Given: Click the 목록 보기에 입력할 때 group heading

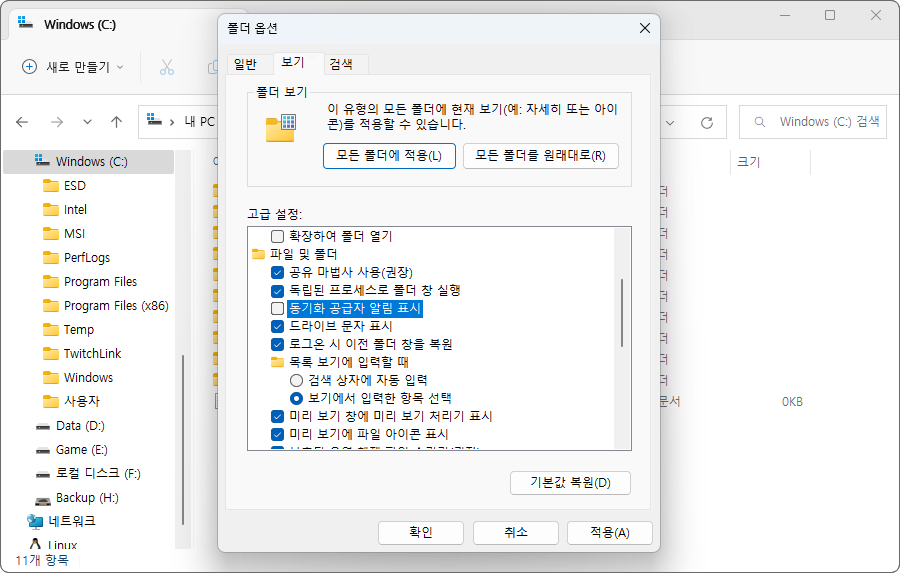Looking at the screenshot, I should 348,362.
